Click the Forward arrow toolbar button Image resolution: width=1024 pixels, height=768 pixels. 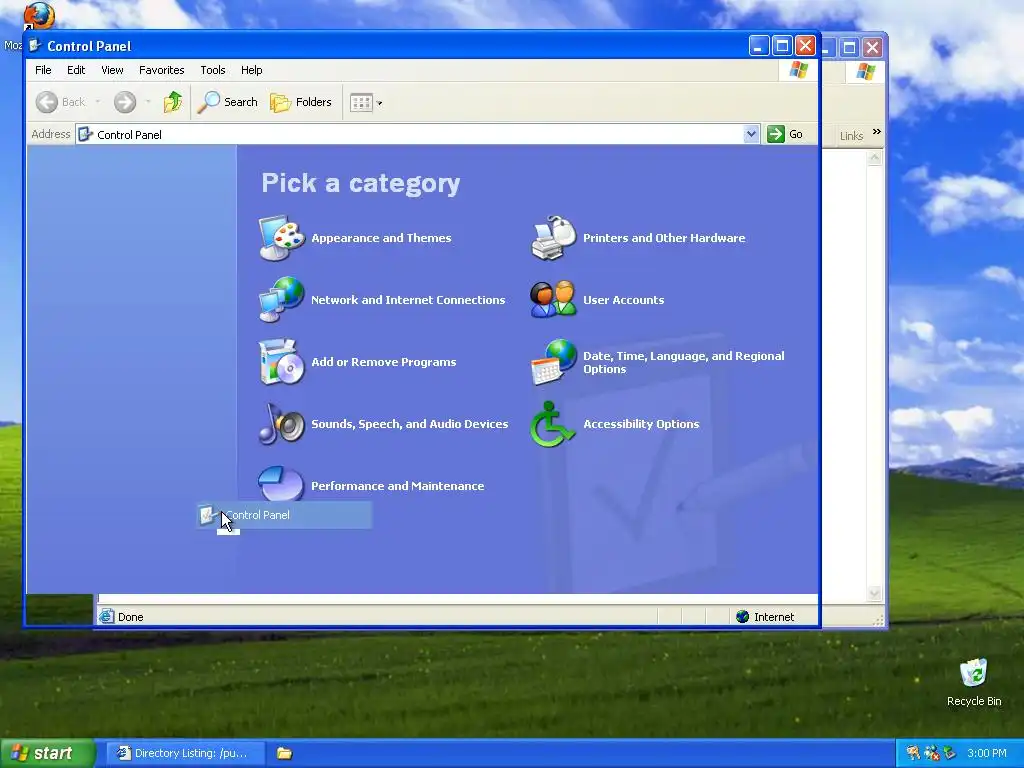click(x=125, y=102)
